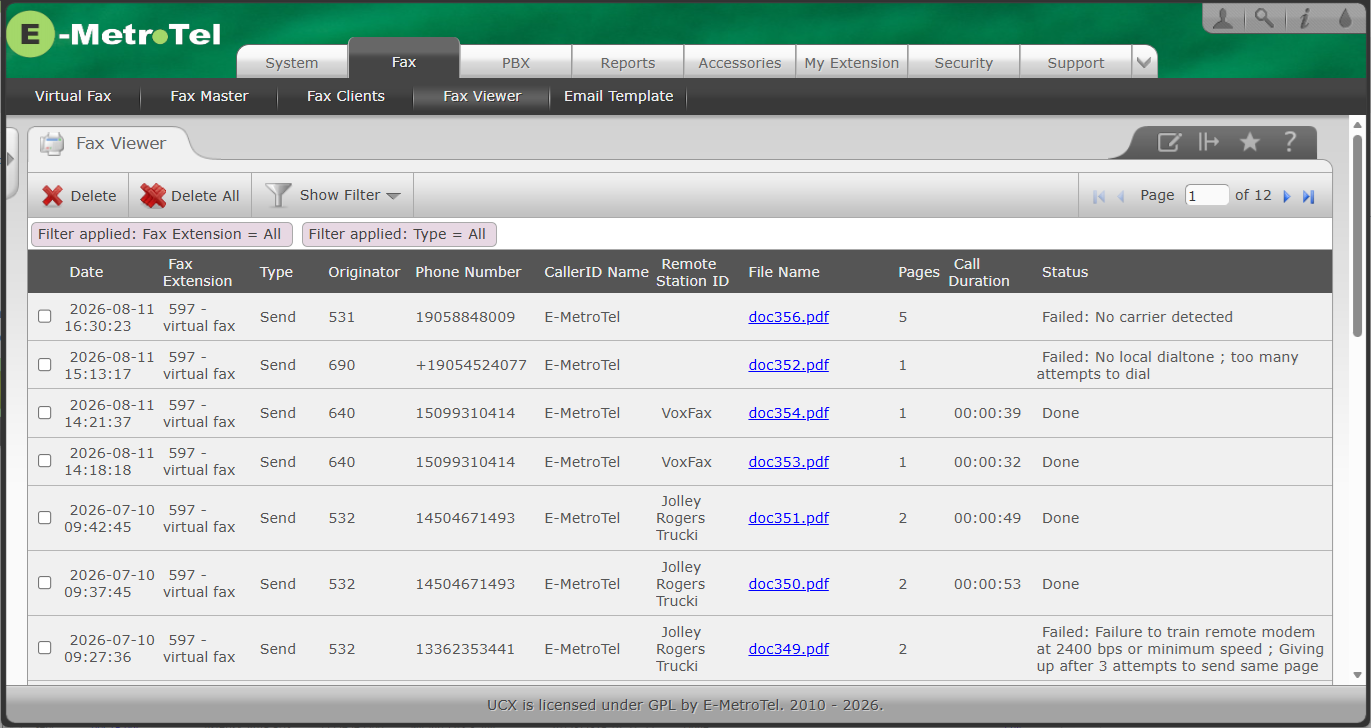Image resolution: width=1371 pixels, height=728 pixels.
Task: Open the user profile icon
Action: coord(1222,18)
